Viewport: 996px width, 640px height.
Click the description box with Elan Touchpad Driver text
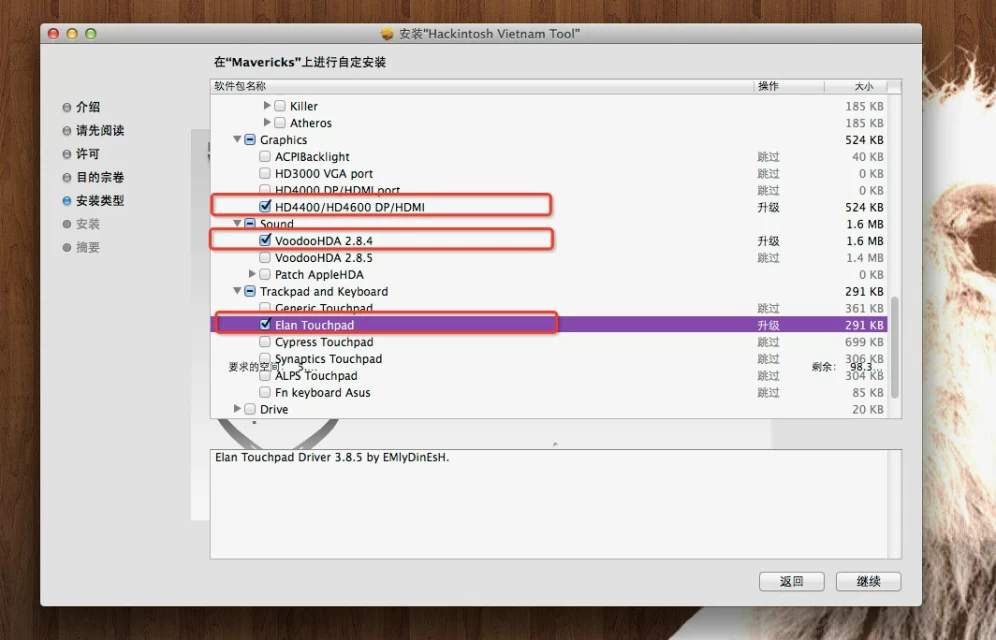pyautogui.click(x=556, y=504)
